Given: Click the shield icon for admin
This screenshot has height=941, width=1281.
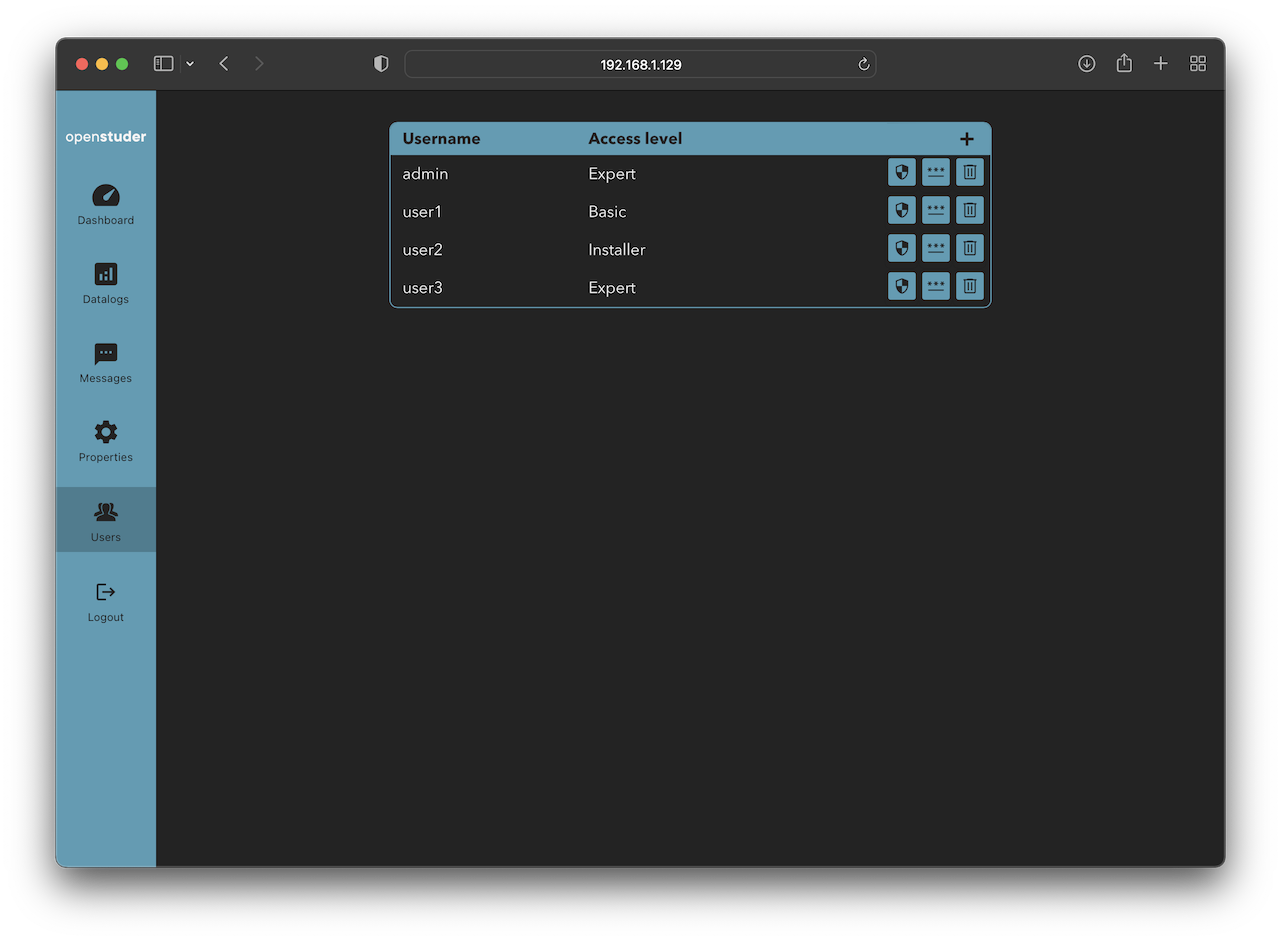Looking at the screenshot, I should (901, 172).
